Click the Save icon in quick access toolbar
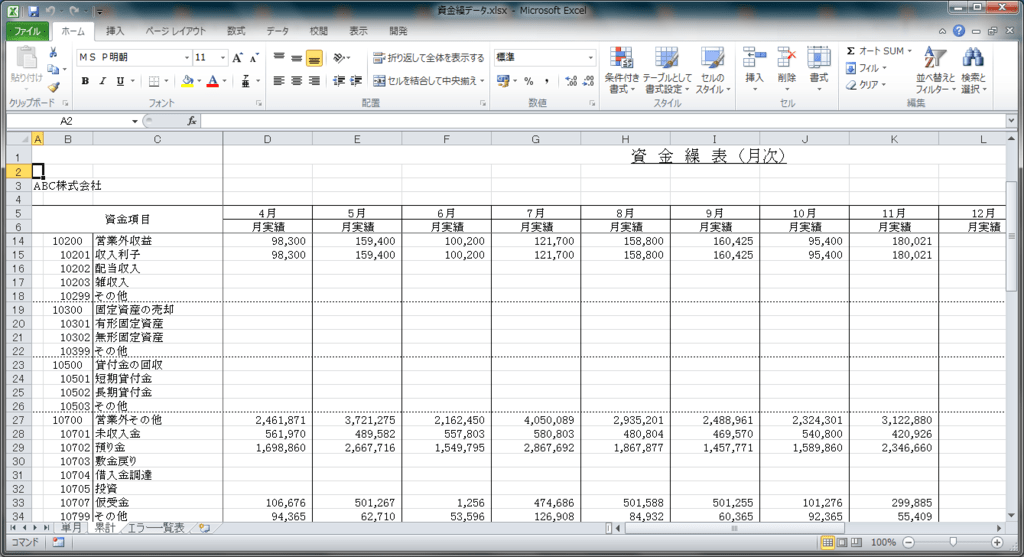 click(33, 11)
